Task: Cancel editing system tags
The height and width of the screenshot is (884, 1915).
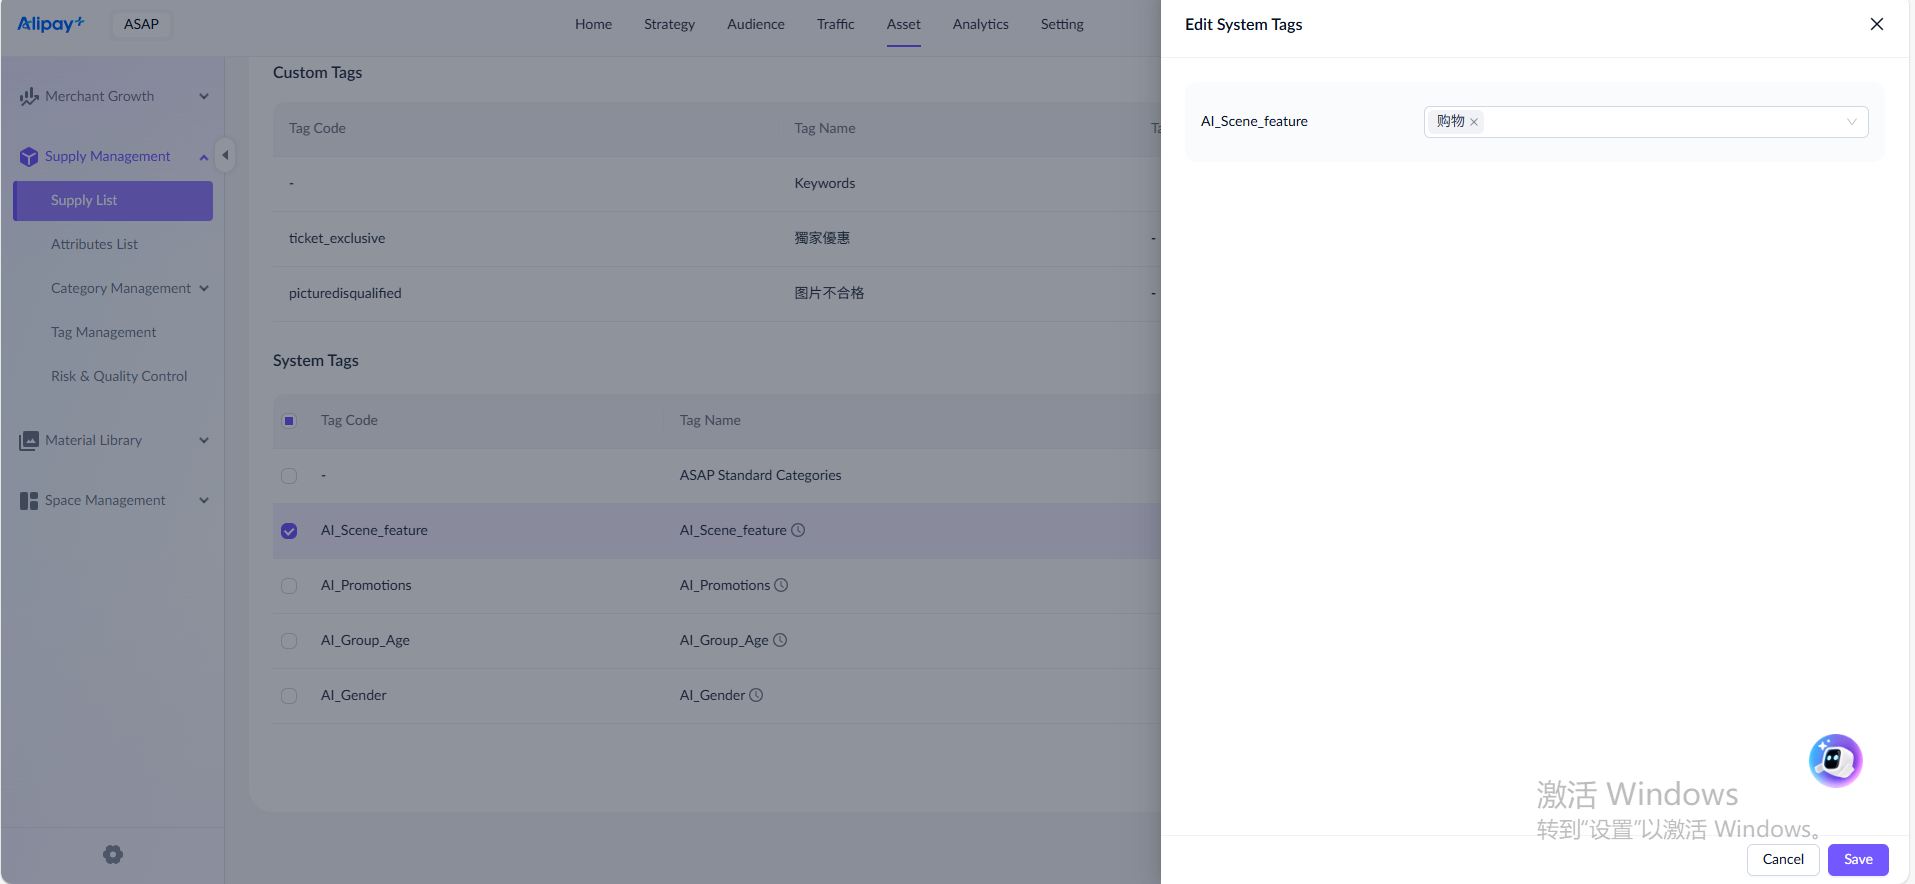Action: 1782,859
